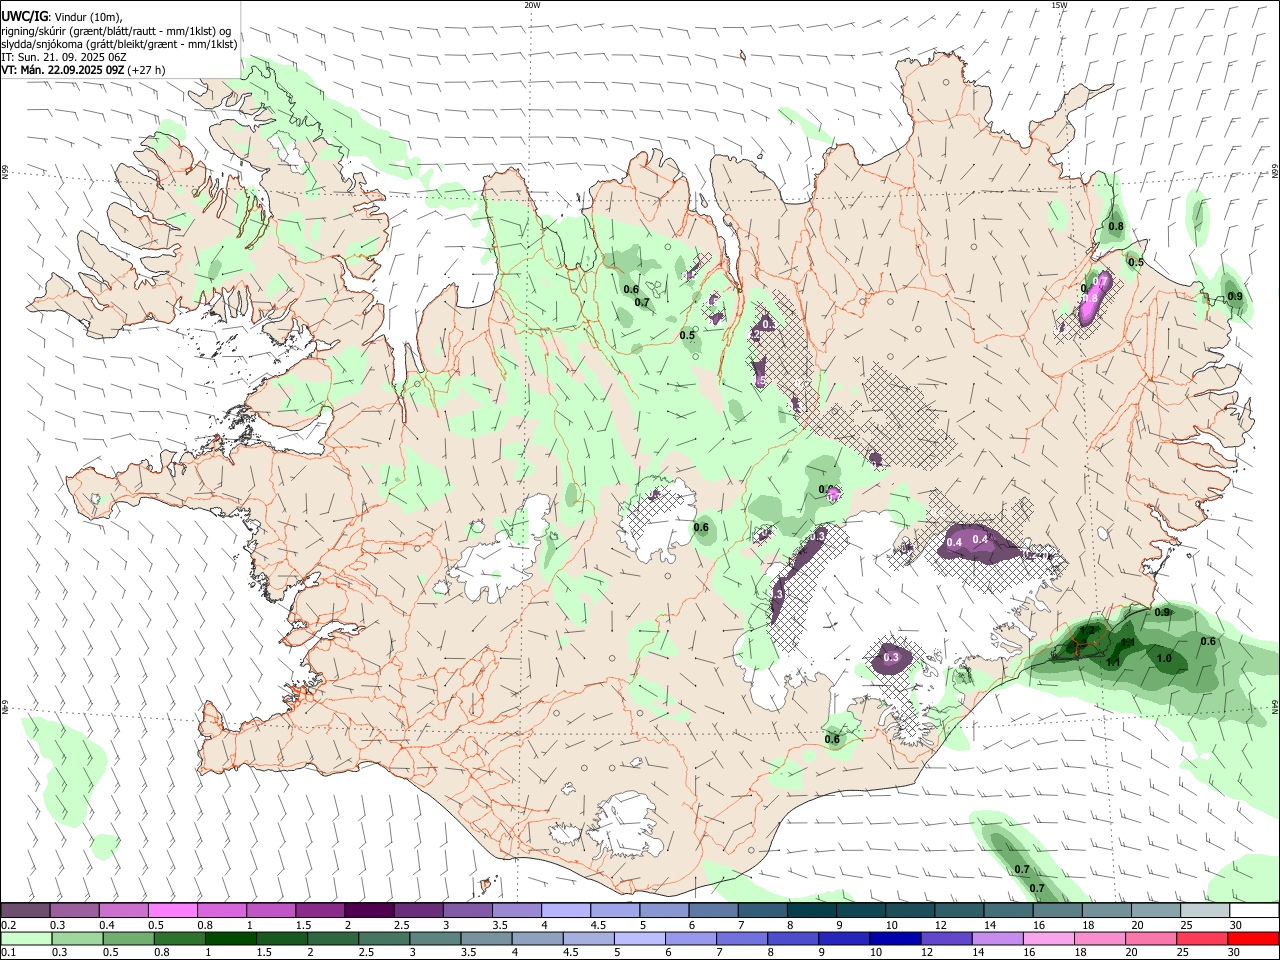Click the 'UWC/IG: Vindur (10m),' title line
This screenshot has height=960, width=1280.
(x=62, y=17)
